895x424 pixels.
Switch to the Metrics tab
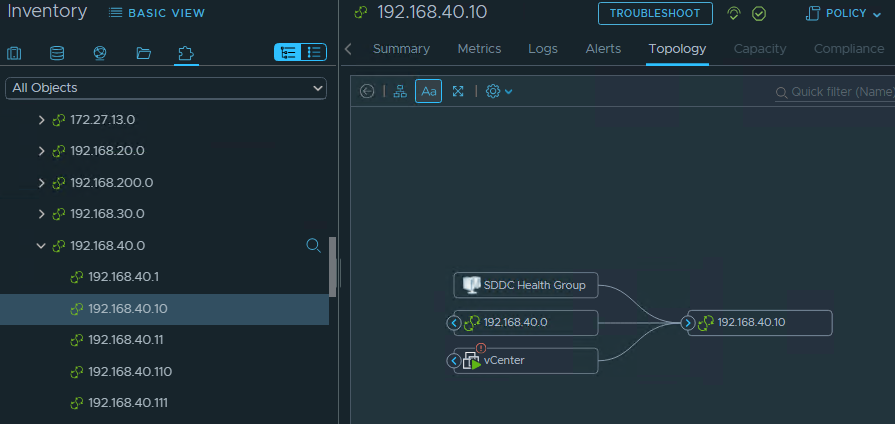pos(479,49)
